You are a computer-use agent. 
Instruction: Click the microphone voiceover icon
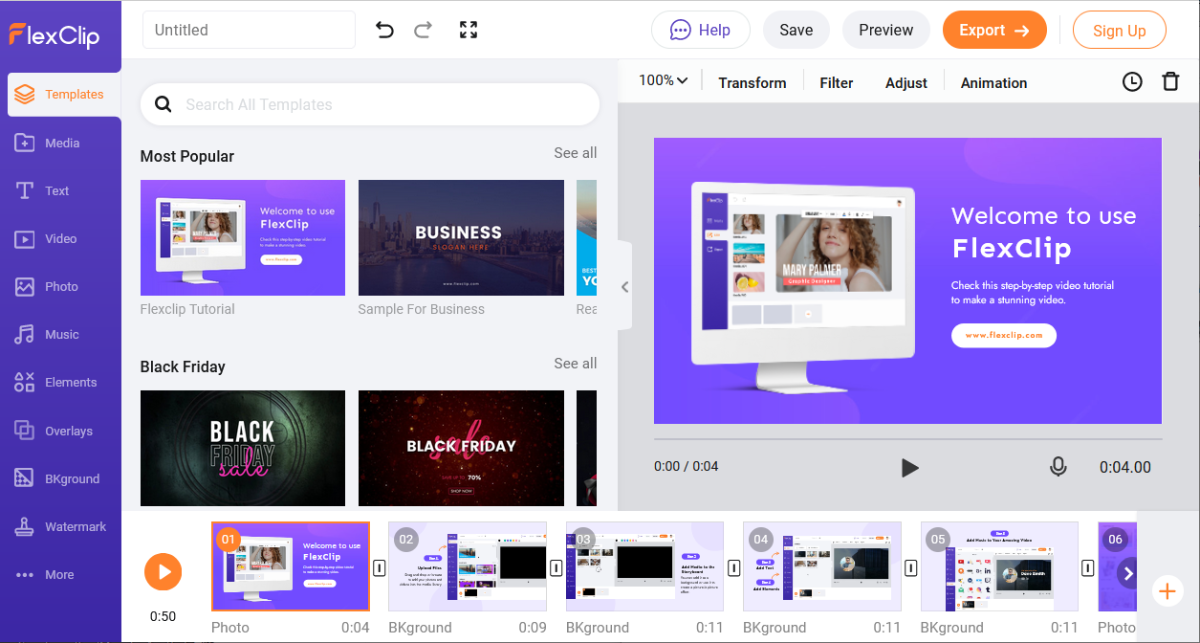coord(1057,467)
